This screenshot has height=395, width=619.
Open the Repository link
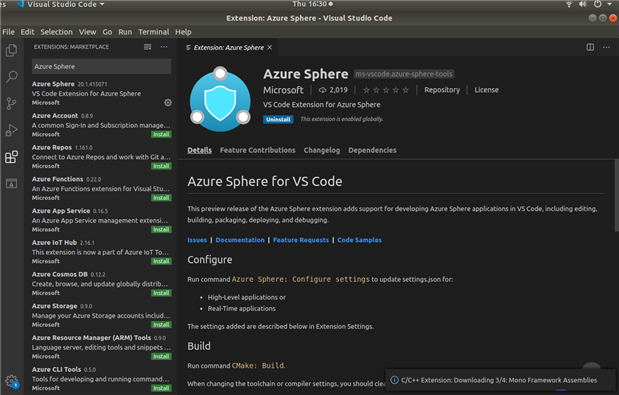coord(442,90)
